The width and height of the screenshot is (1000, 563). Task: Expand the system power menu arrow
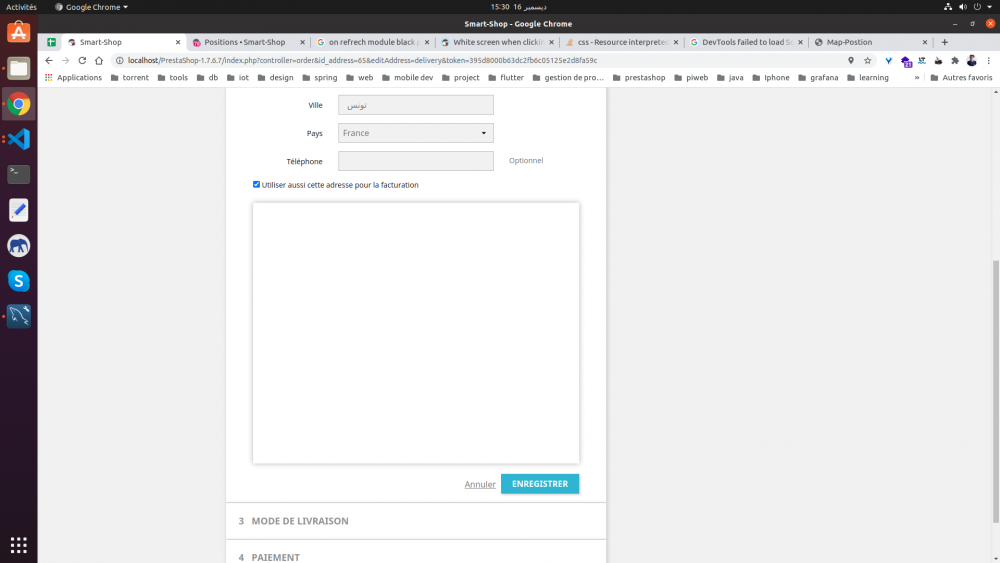point(990,7)
